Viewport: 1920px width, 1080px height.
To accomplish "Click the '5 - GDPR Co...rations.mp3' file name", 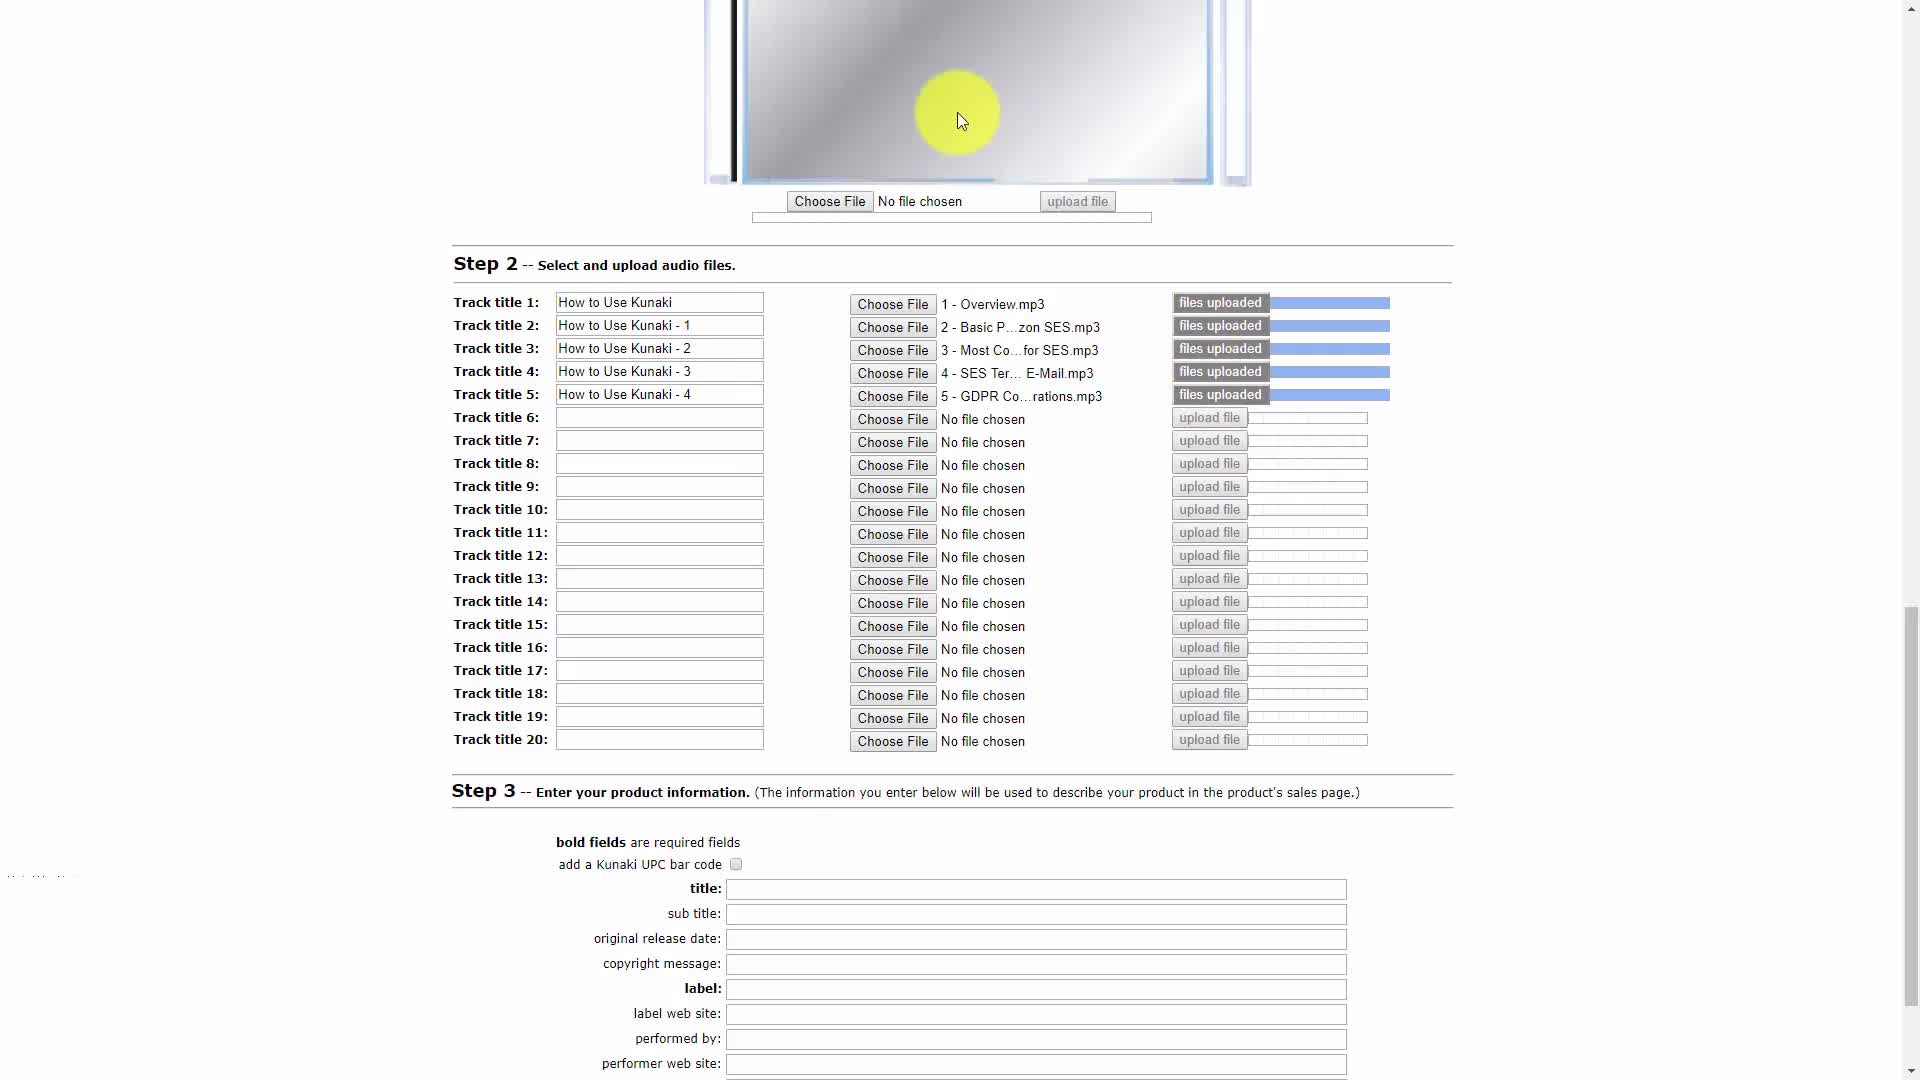I will [x=1021, y=396].
